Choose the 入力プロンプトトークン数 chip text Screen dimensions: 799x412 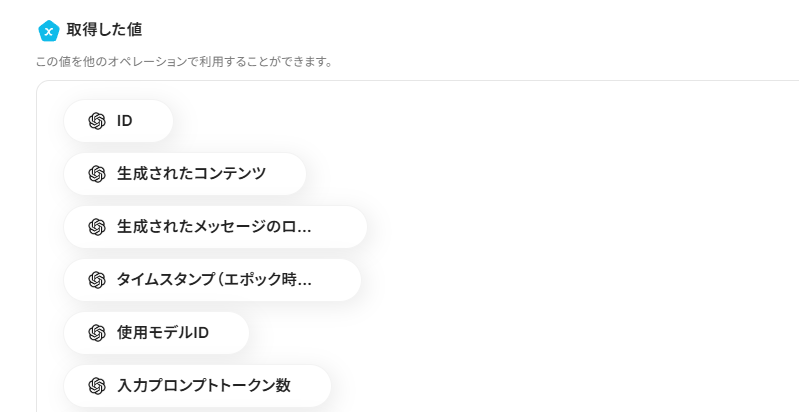click(x=204, y=386)
